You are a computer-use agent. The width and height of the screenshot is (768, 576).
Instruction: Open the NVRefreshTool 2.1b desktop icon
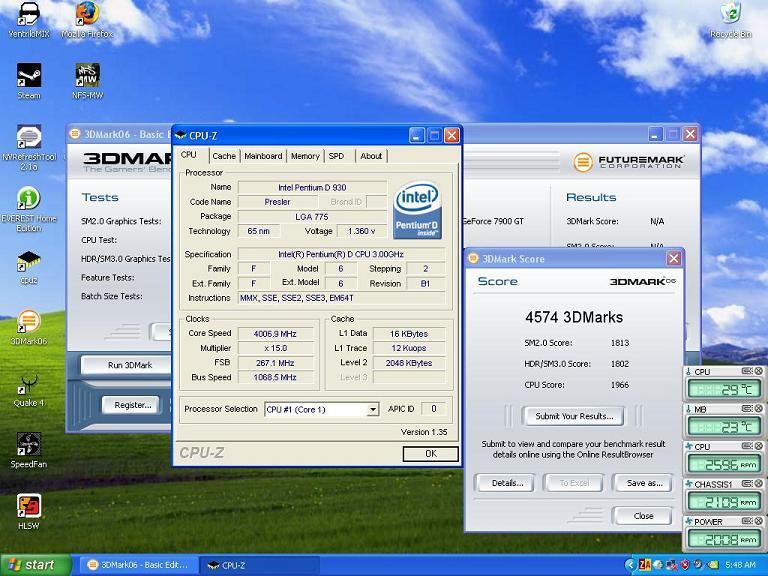point(29,148)
